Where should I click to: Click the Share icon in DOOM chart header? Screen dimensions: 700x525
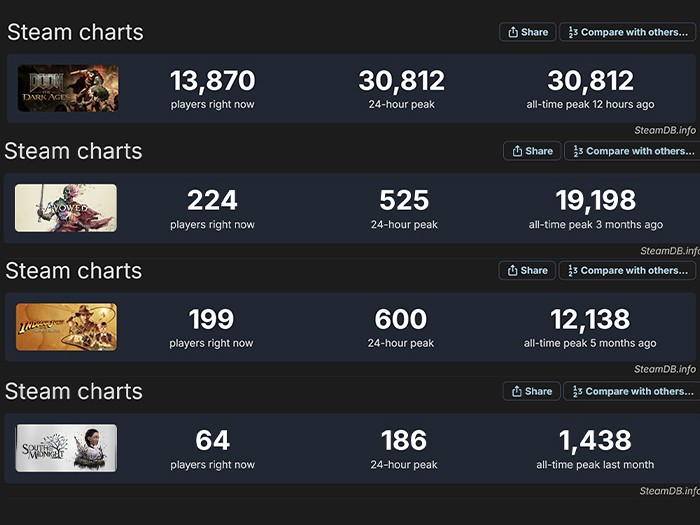click(513, 32)
